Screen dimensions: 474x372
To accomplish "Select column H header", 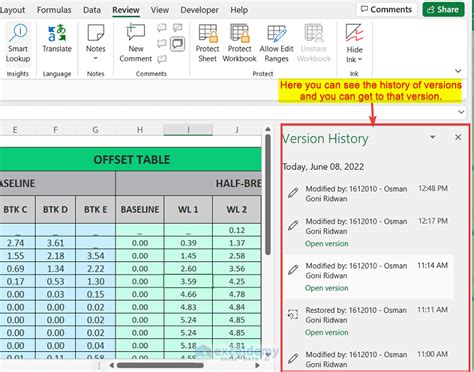I will coord(140,130).
